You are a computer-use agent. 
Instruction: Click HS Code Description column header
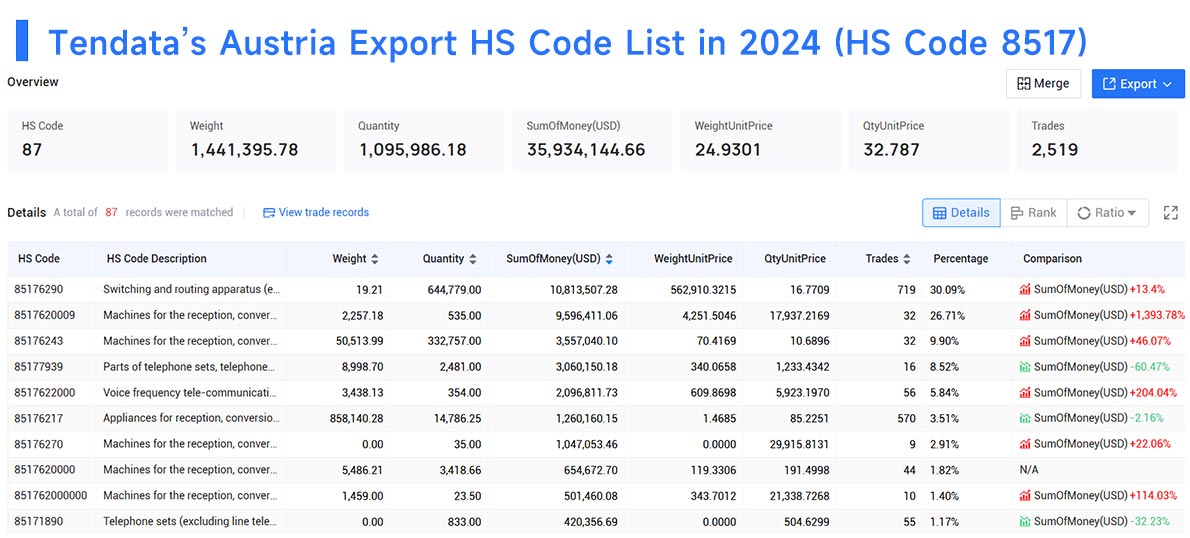click(x=155, y=259)
